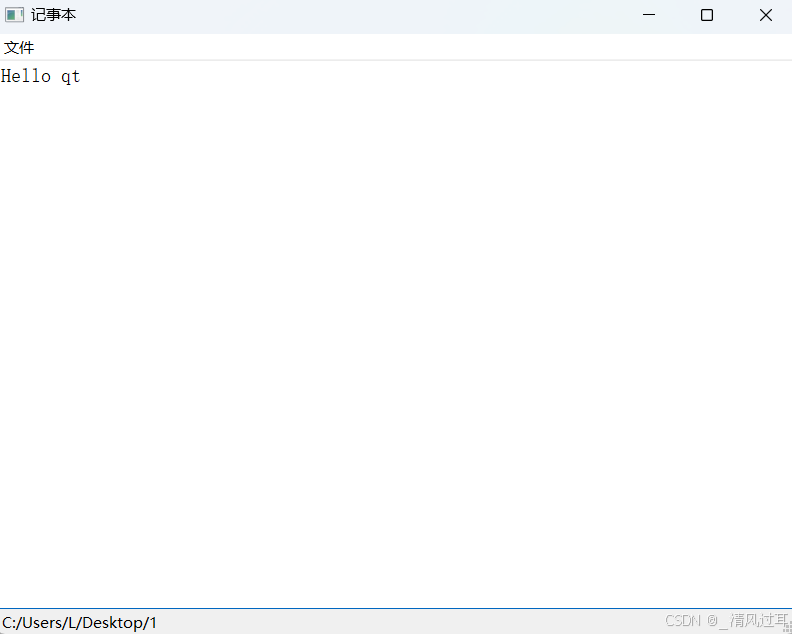
Task: Open the 文件 menu
Action: (19, 48)
